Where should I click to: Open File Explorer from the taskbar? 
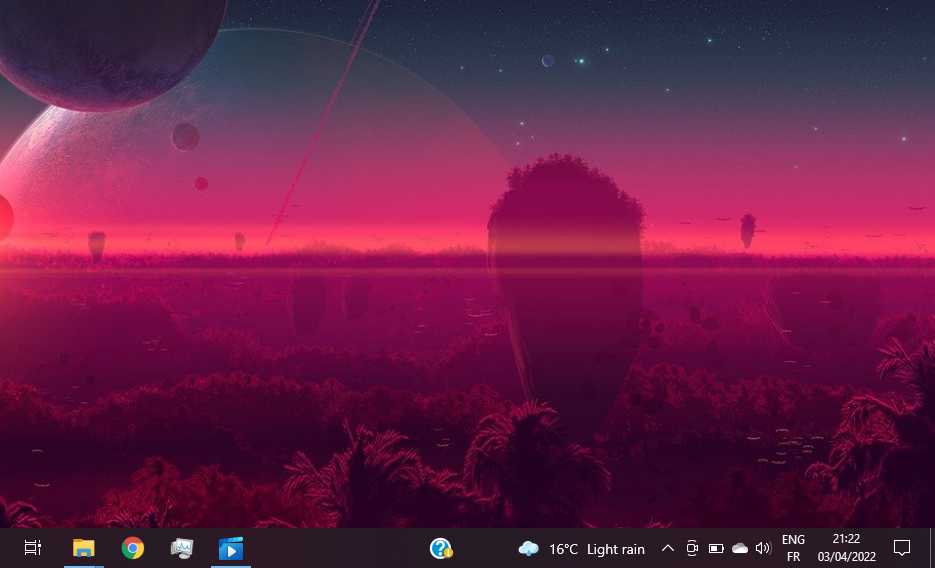83,548
